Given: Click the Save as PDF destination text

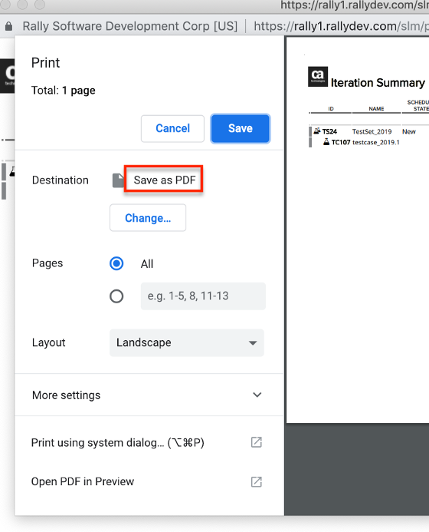Looking at the screenshot, I should click(164, 180).
